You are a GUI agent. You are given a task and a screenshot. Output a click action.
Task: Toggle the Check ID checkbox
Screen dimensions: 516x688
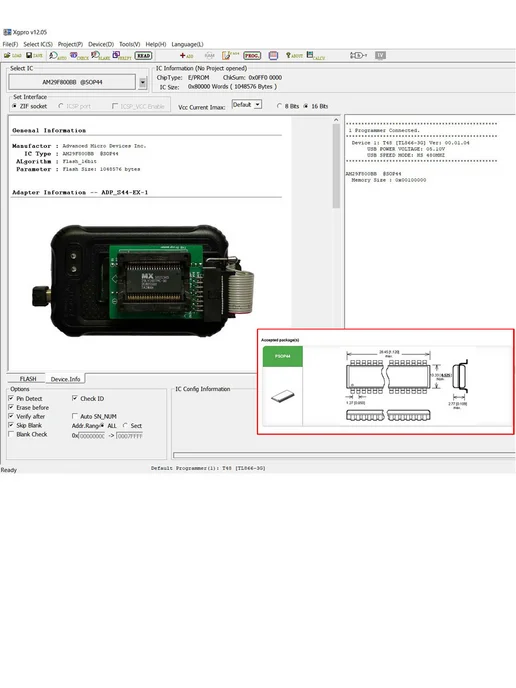click(75, 398)
